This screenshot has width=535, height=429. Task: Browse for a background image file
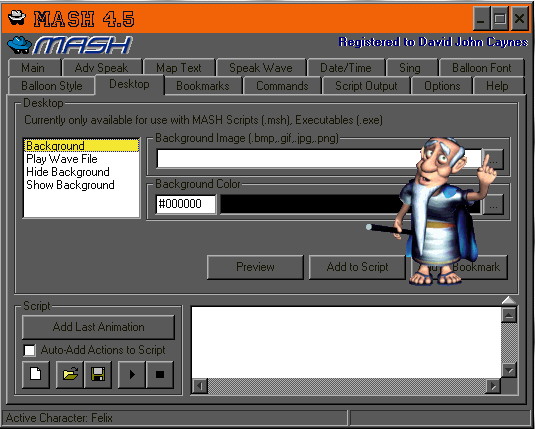pos(494,159)
